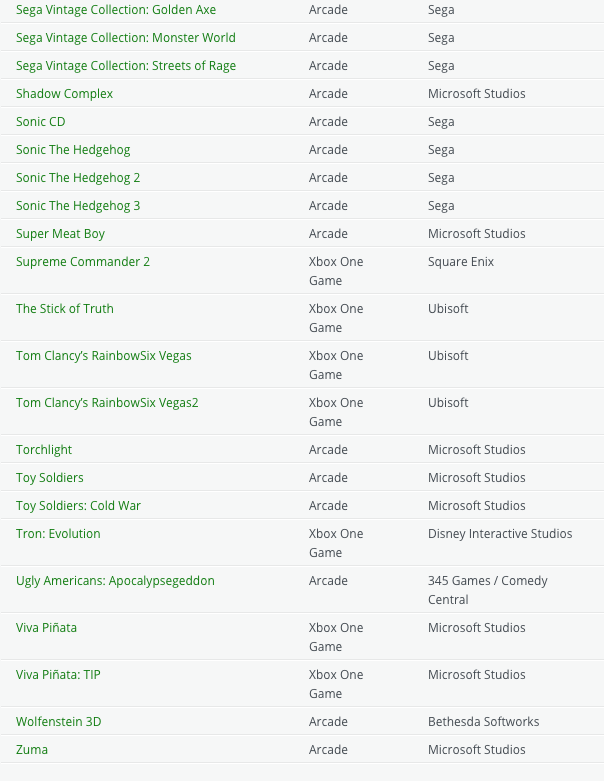Viewport: 604px width, 781px height.
Task: Open the Sonic The Hedgehog 3 link
Action: point(78,206)
